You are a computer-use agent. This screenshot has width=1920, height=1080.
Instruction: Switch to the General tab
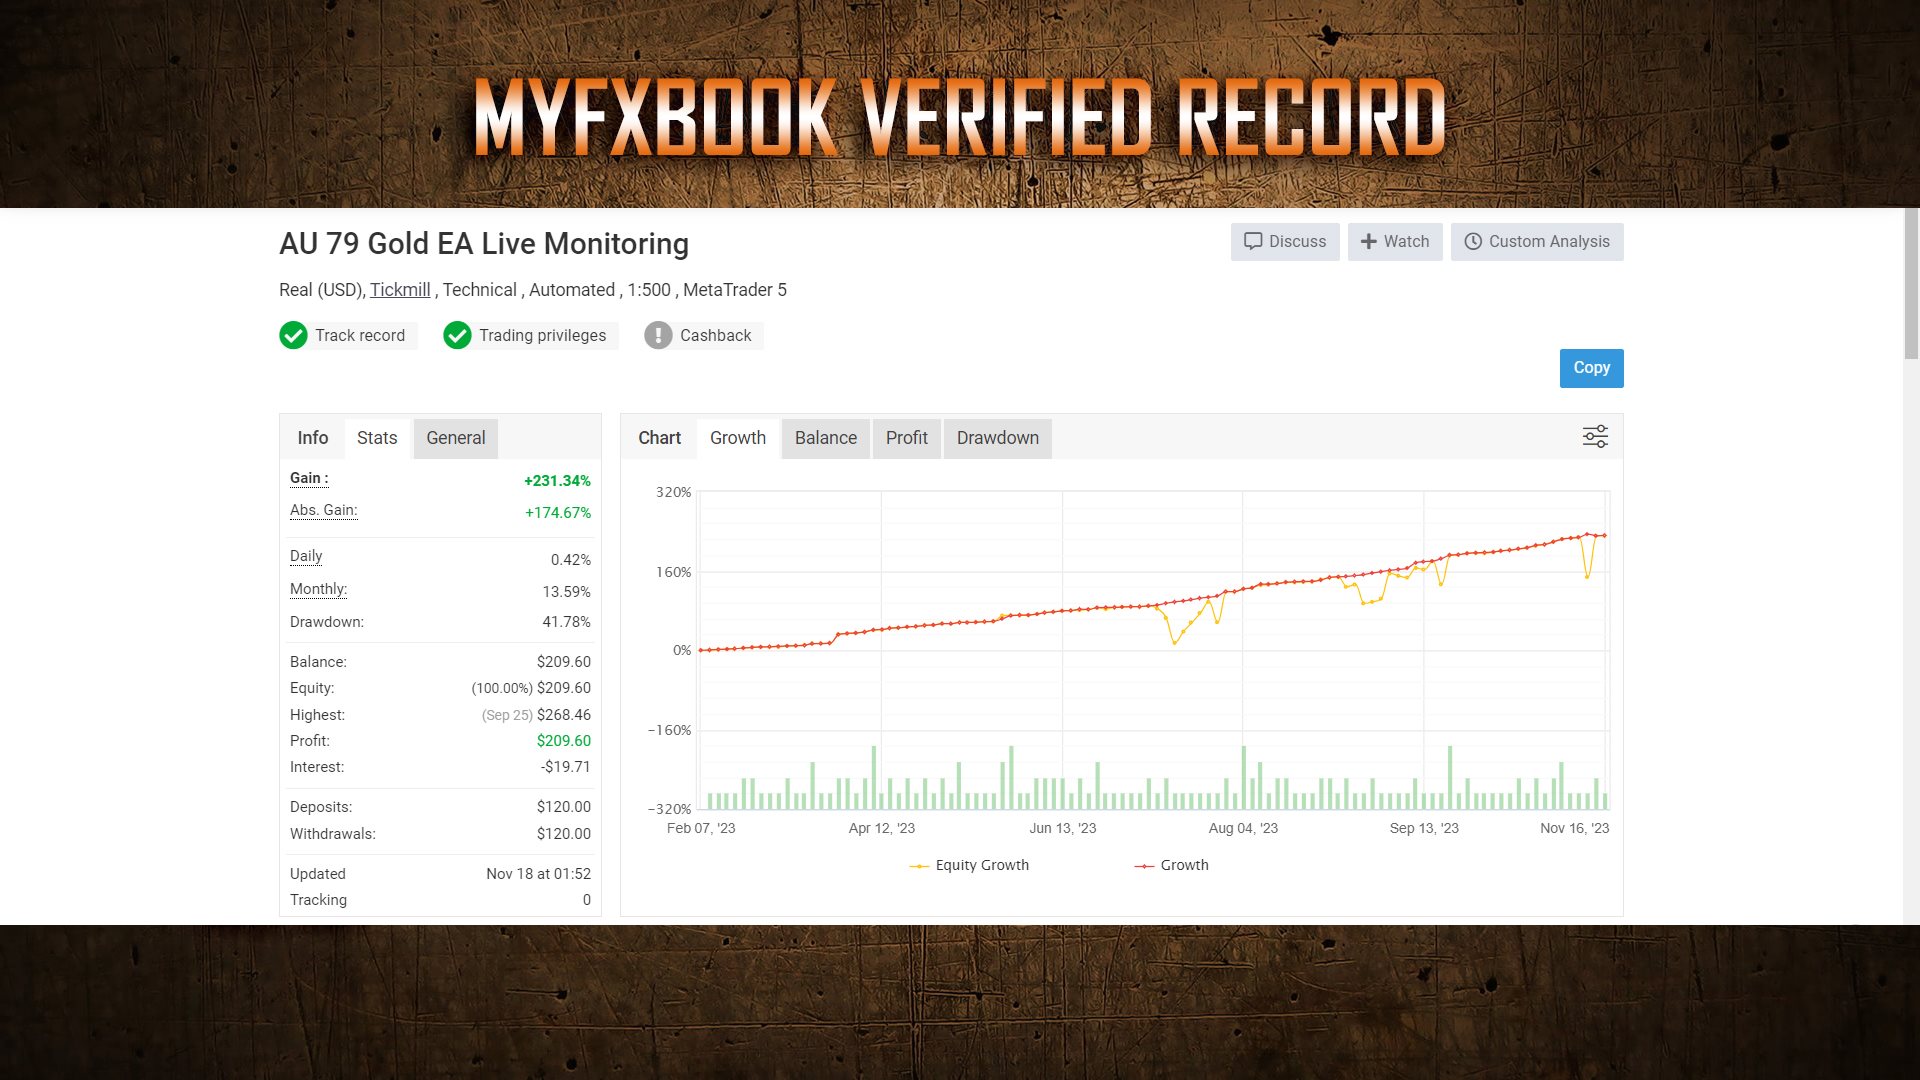(456, 438)
